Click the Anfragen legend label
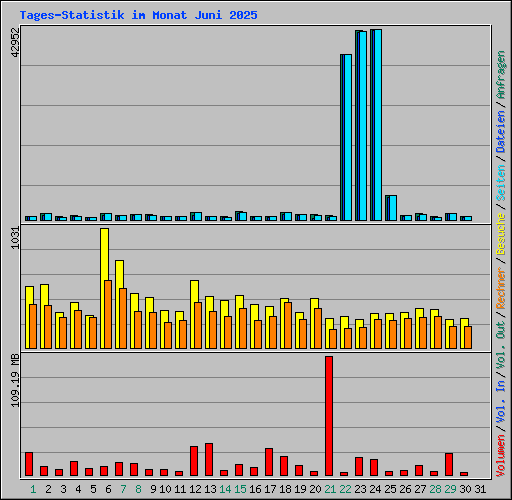 [x=501, y=74]
